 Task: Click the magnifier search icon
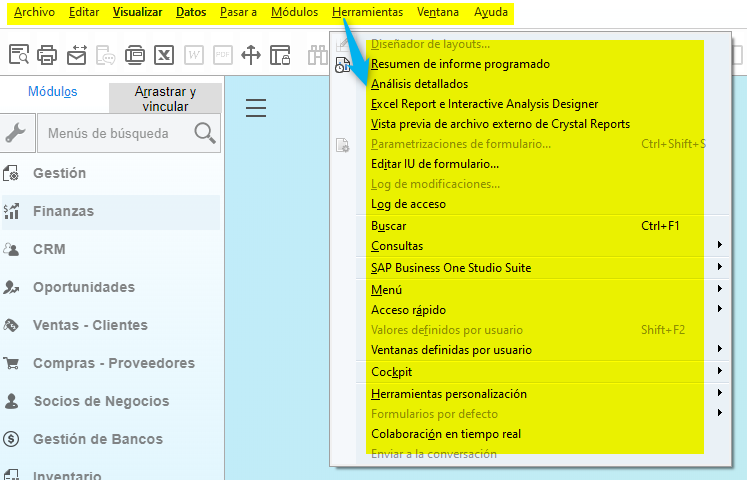pos(205,133)
